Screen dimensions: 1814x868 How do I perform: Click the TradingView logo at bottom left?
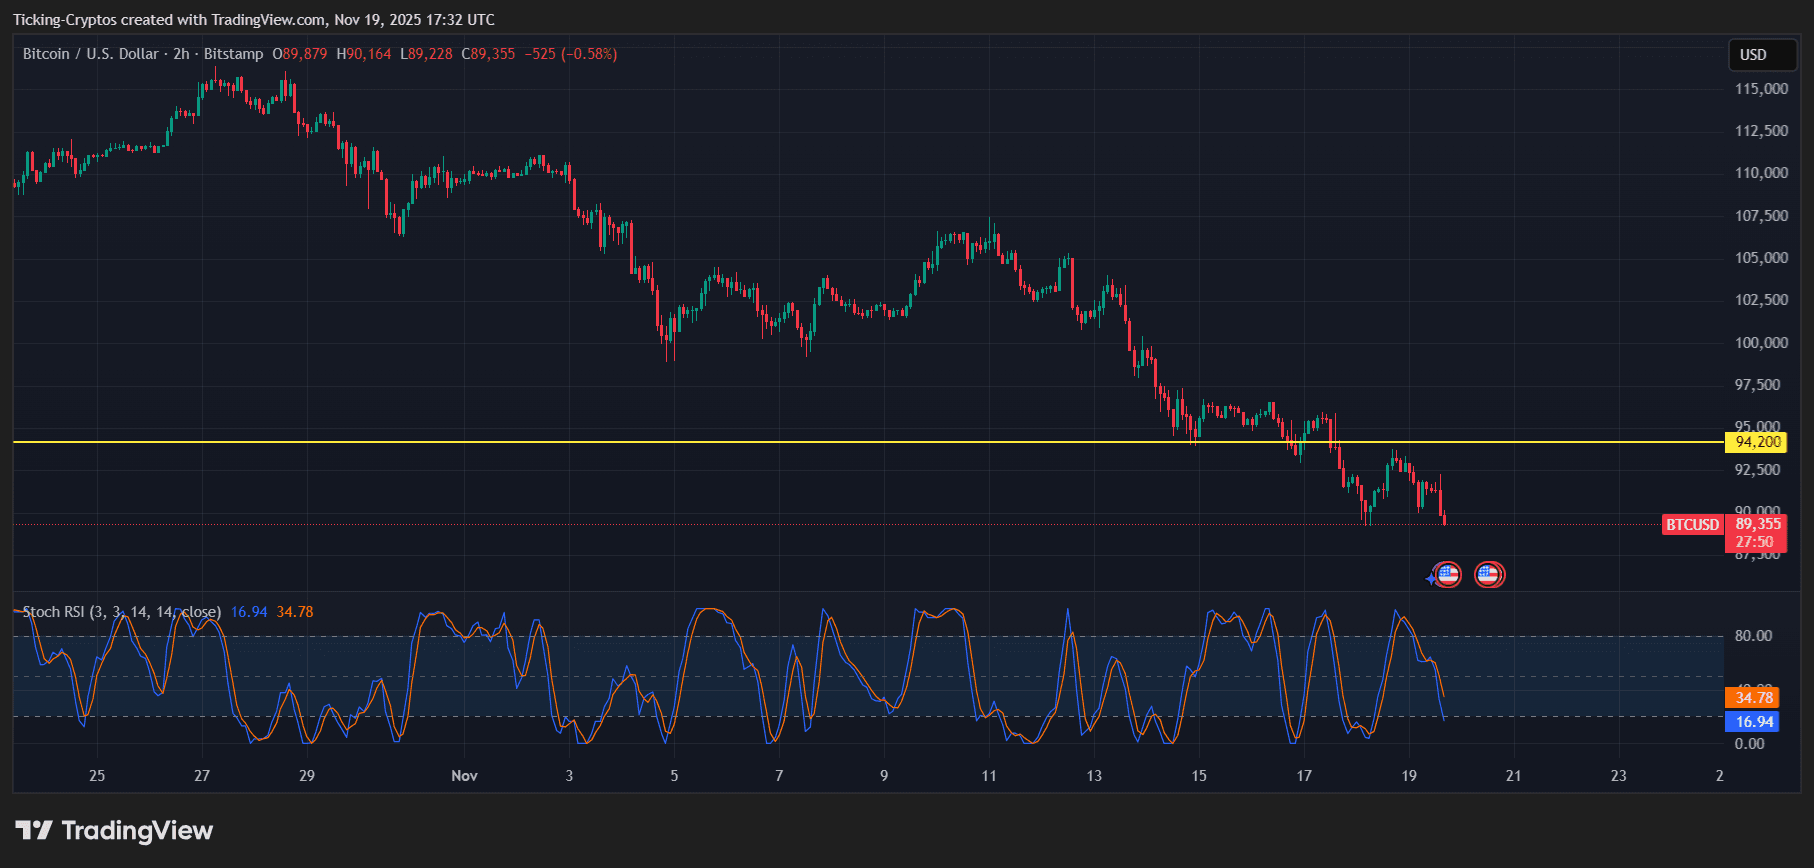[114, 831]
